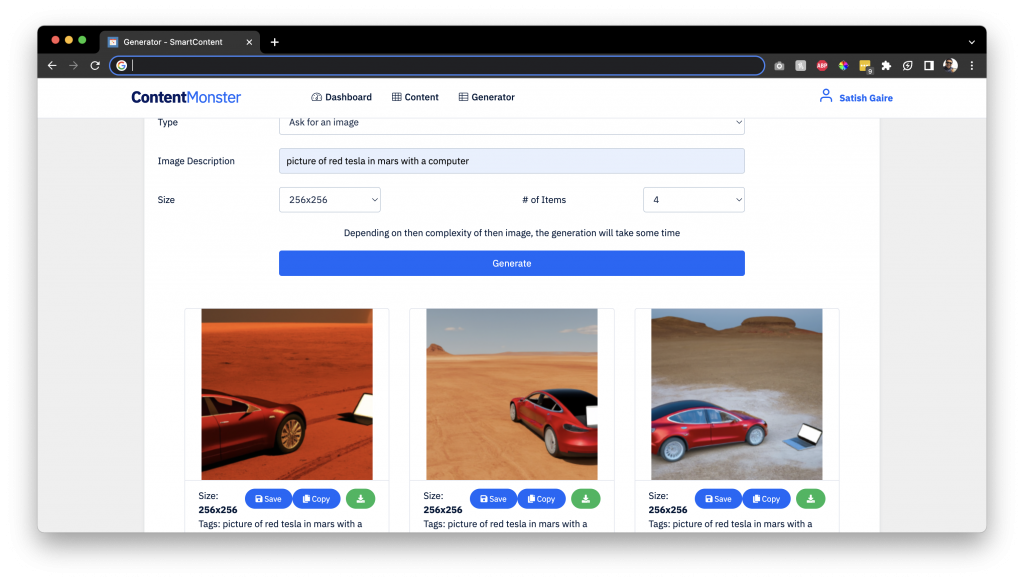
Task: Open the # of Items dropdown
Action: tap(694, 200)
